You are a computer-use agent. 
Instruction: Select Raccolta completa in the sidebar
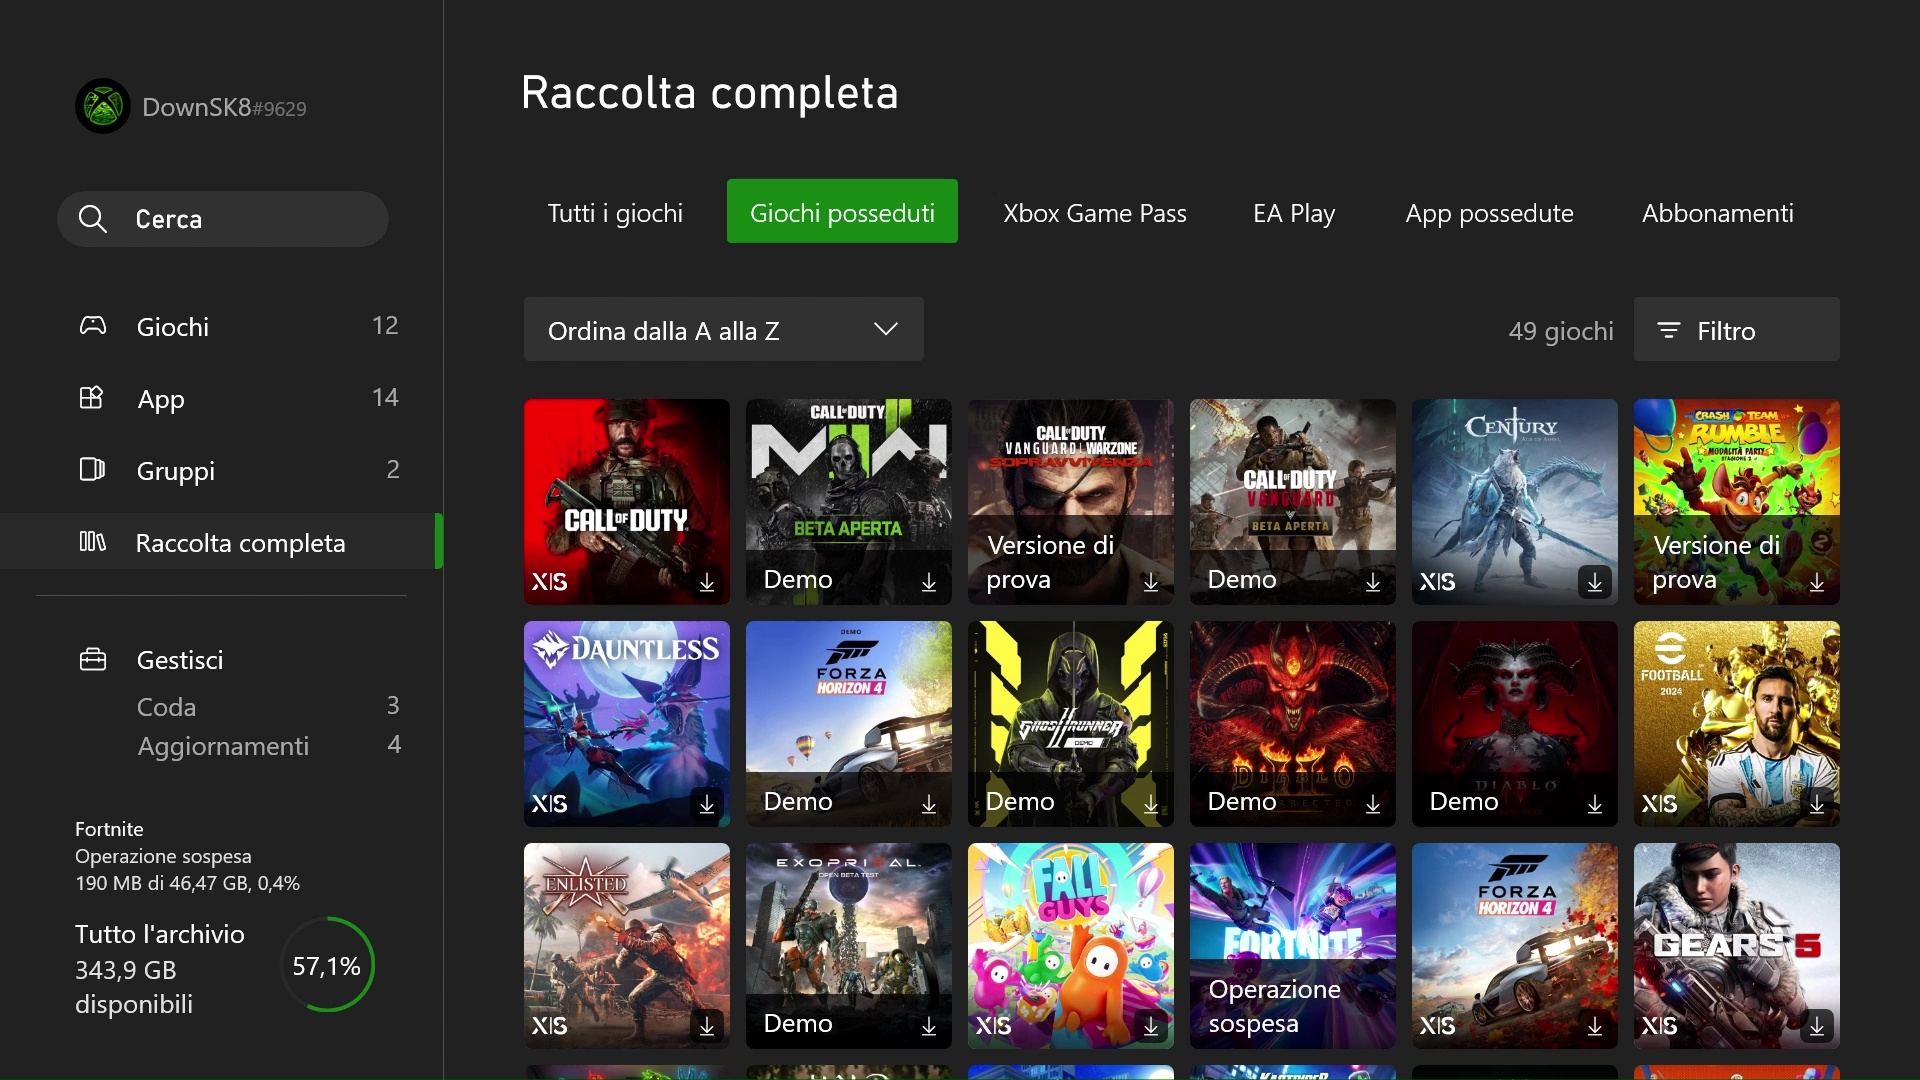click(221, 542)
